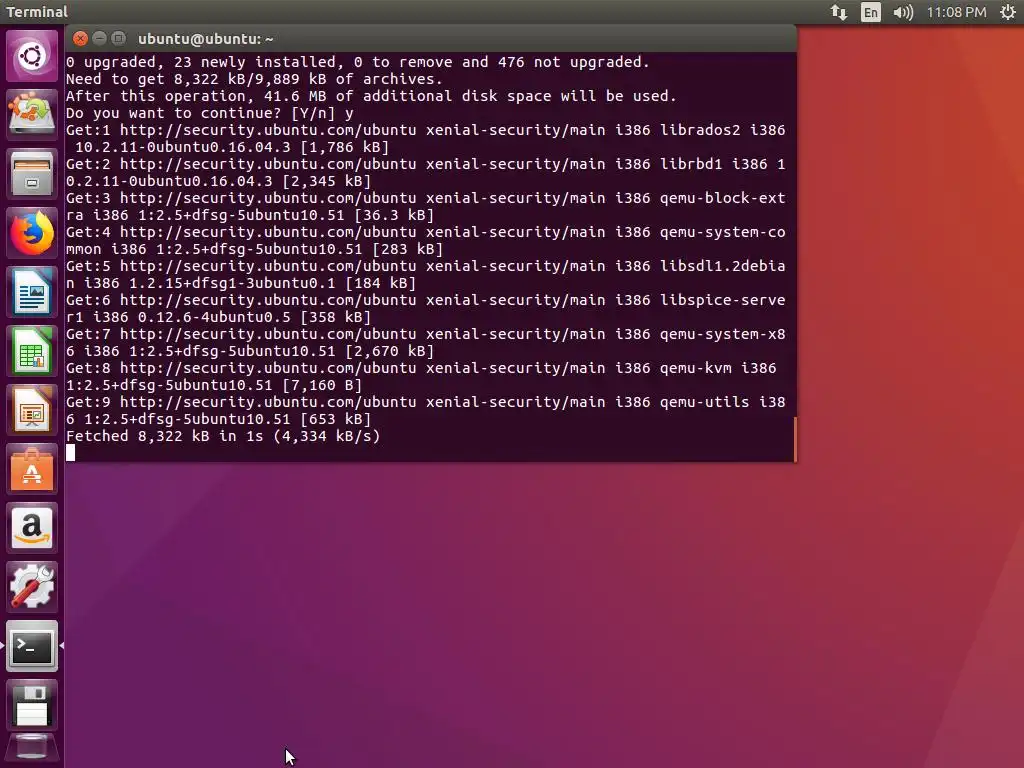
Task: Open the Files manager from the dock
Action: [32, 174]
